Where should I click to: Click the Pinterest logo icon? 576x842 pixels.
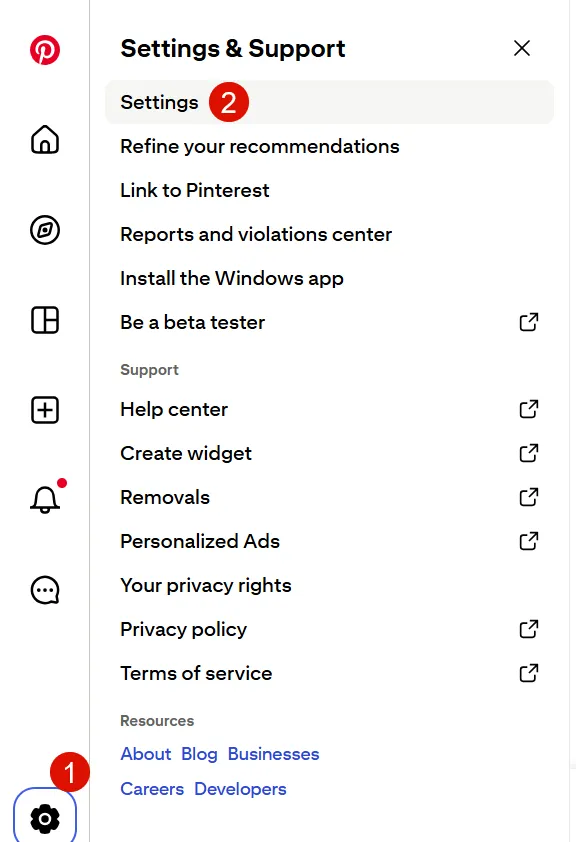coord(45,50)
